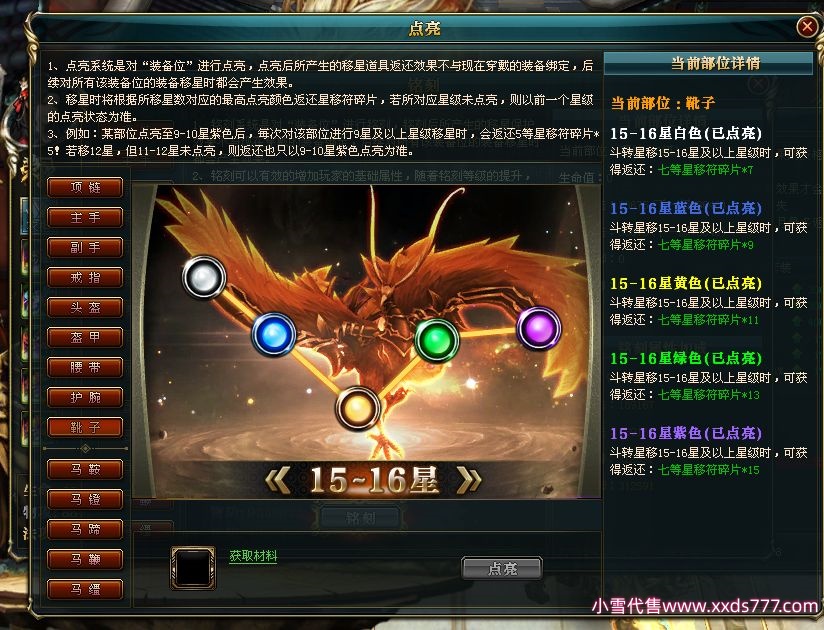
Task: Select the yellow star orb
Action: click(x=357, y=408)
